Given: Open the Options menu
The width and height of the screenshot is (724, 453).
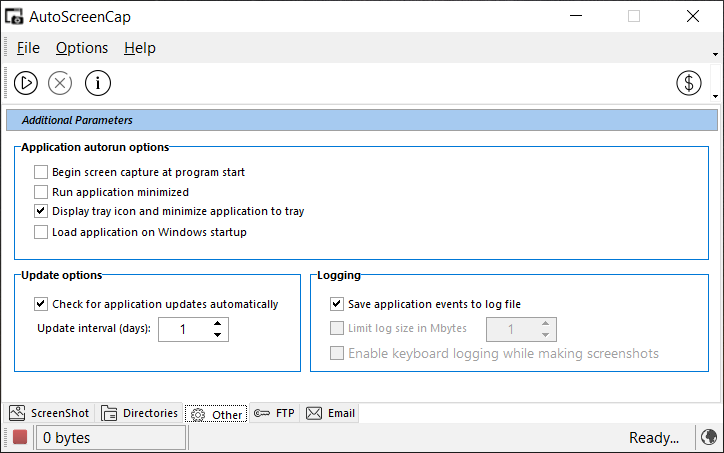Looking at the screenshot, I should [82, 48].
